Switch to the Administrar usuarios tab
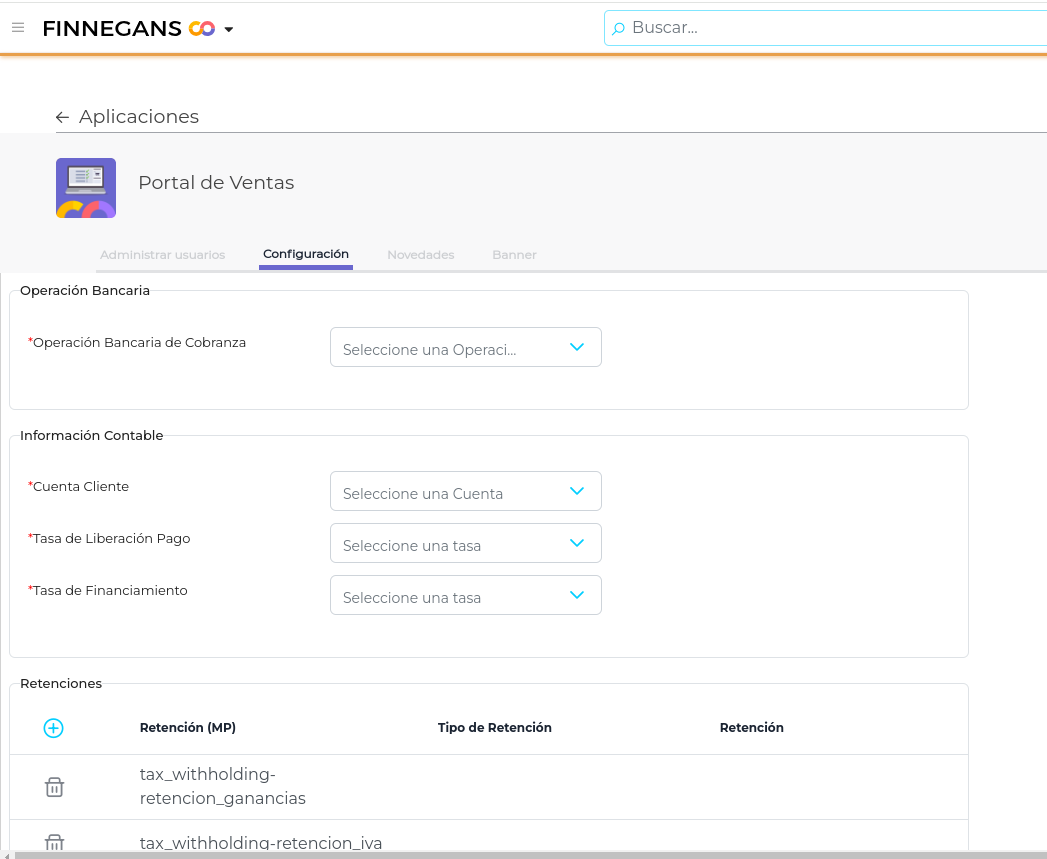 click(162, 255)
